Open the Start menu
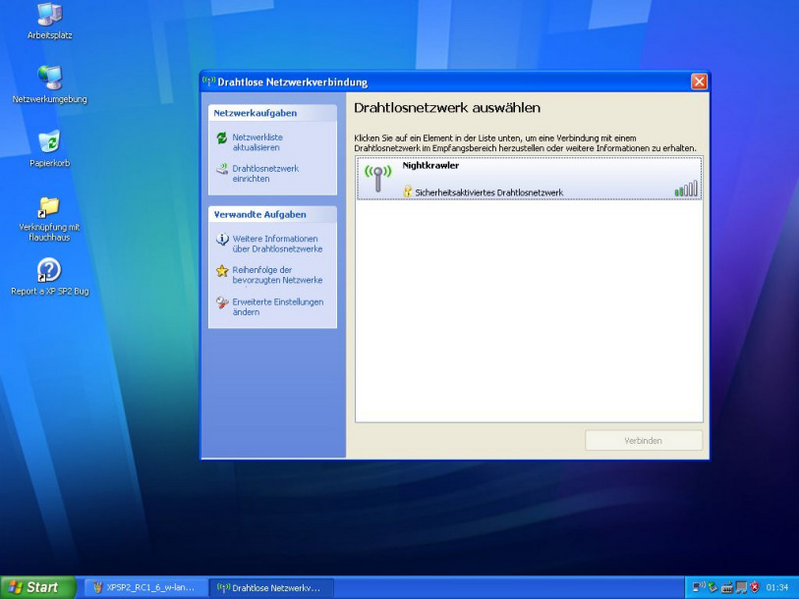The height and width of the screenshot is (599, 799). click(x=38, y=587)
